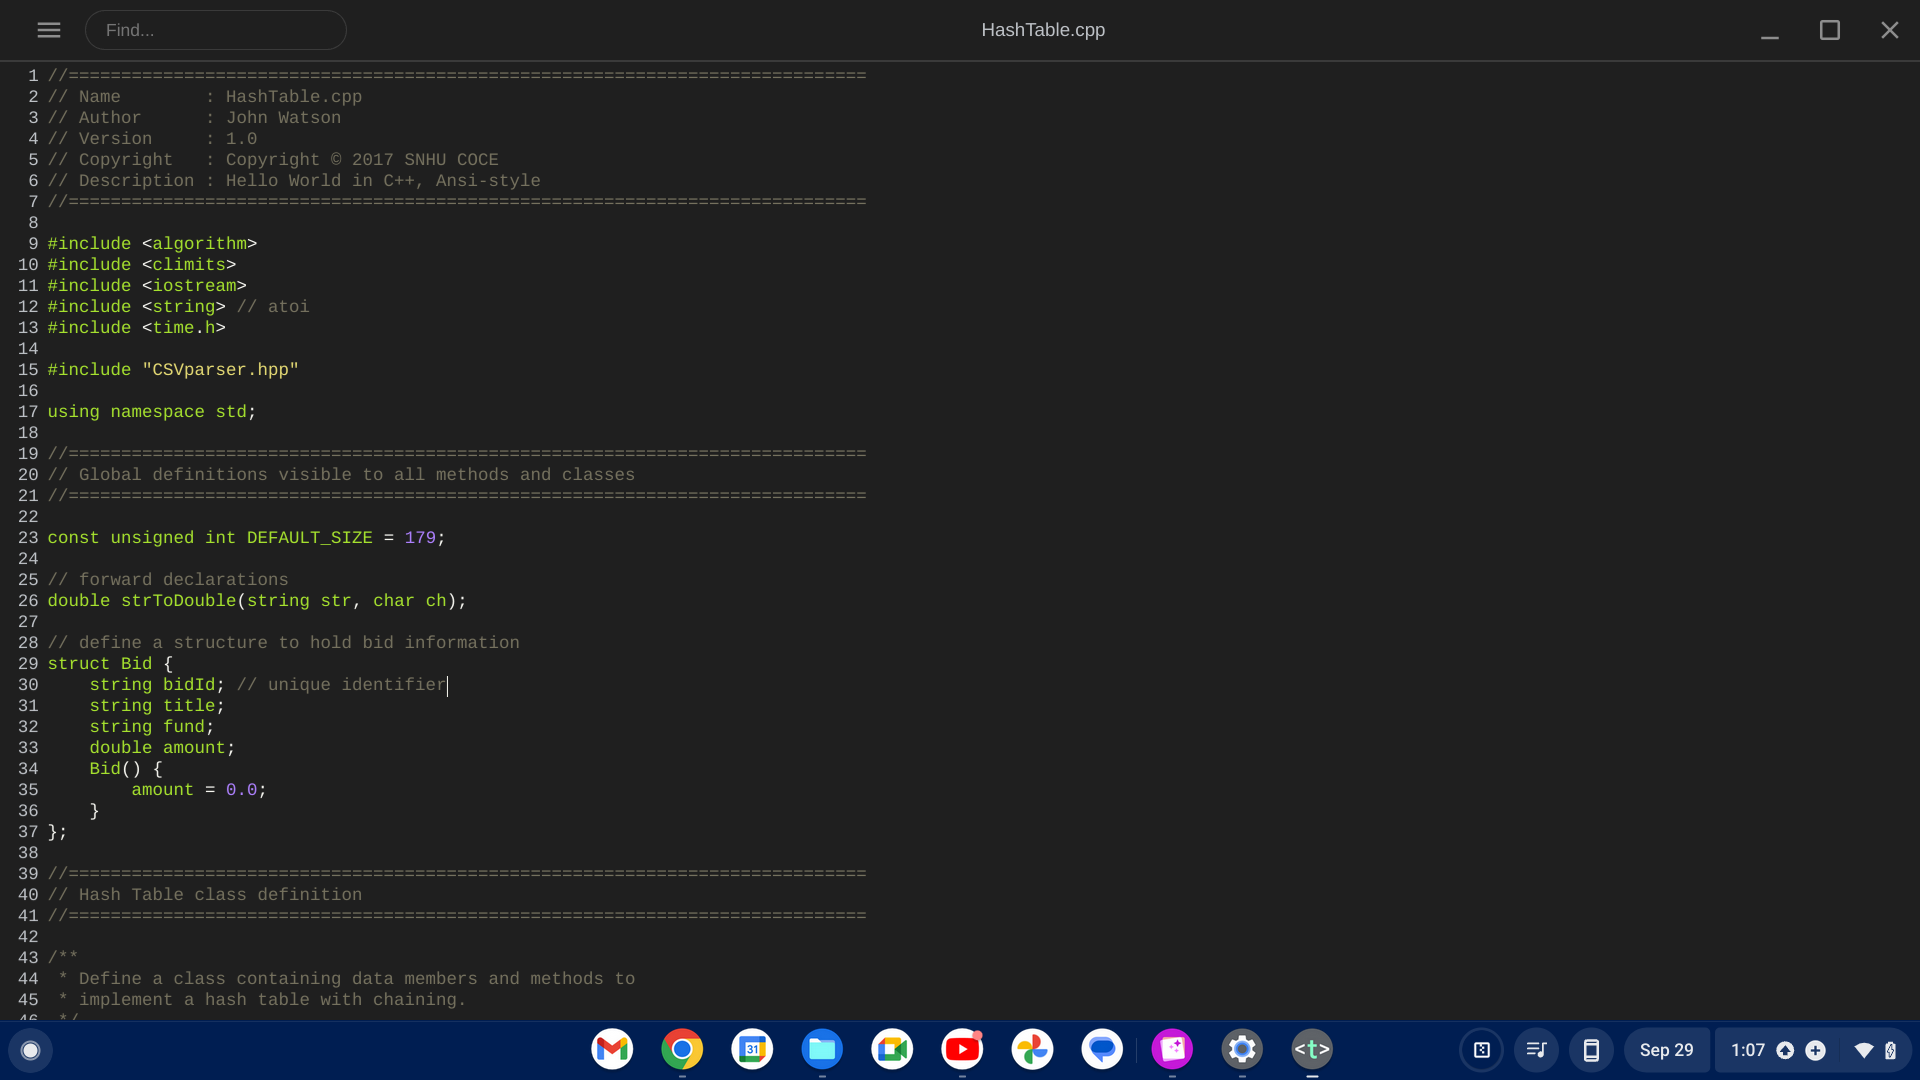Viewport: 1920px width, 1080px height.
Task: Open Google Chrome from the shelf
Action: pos(682,1050)
